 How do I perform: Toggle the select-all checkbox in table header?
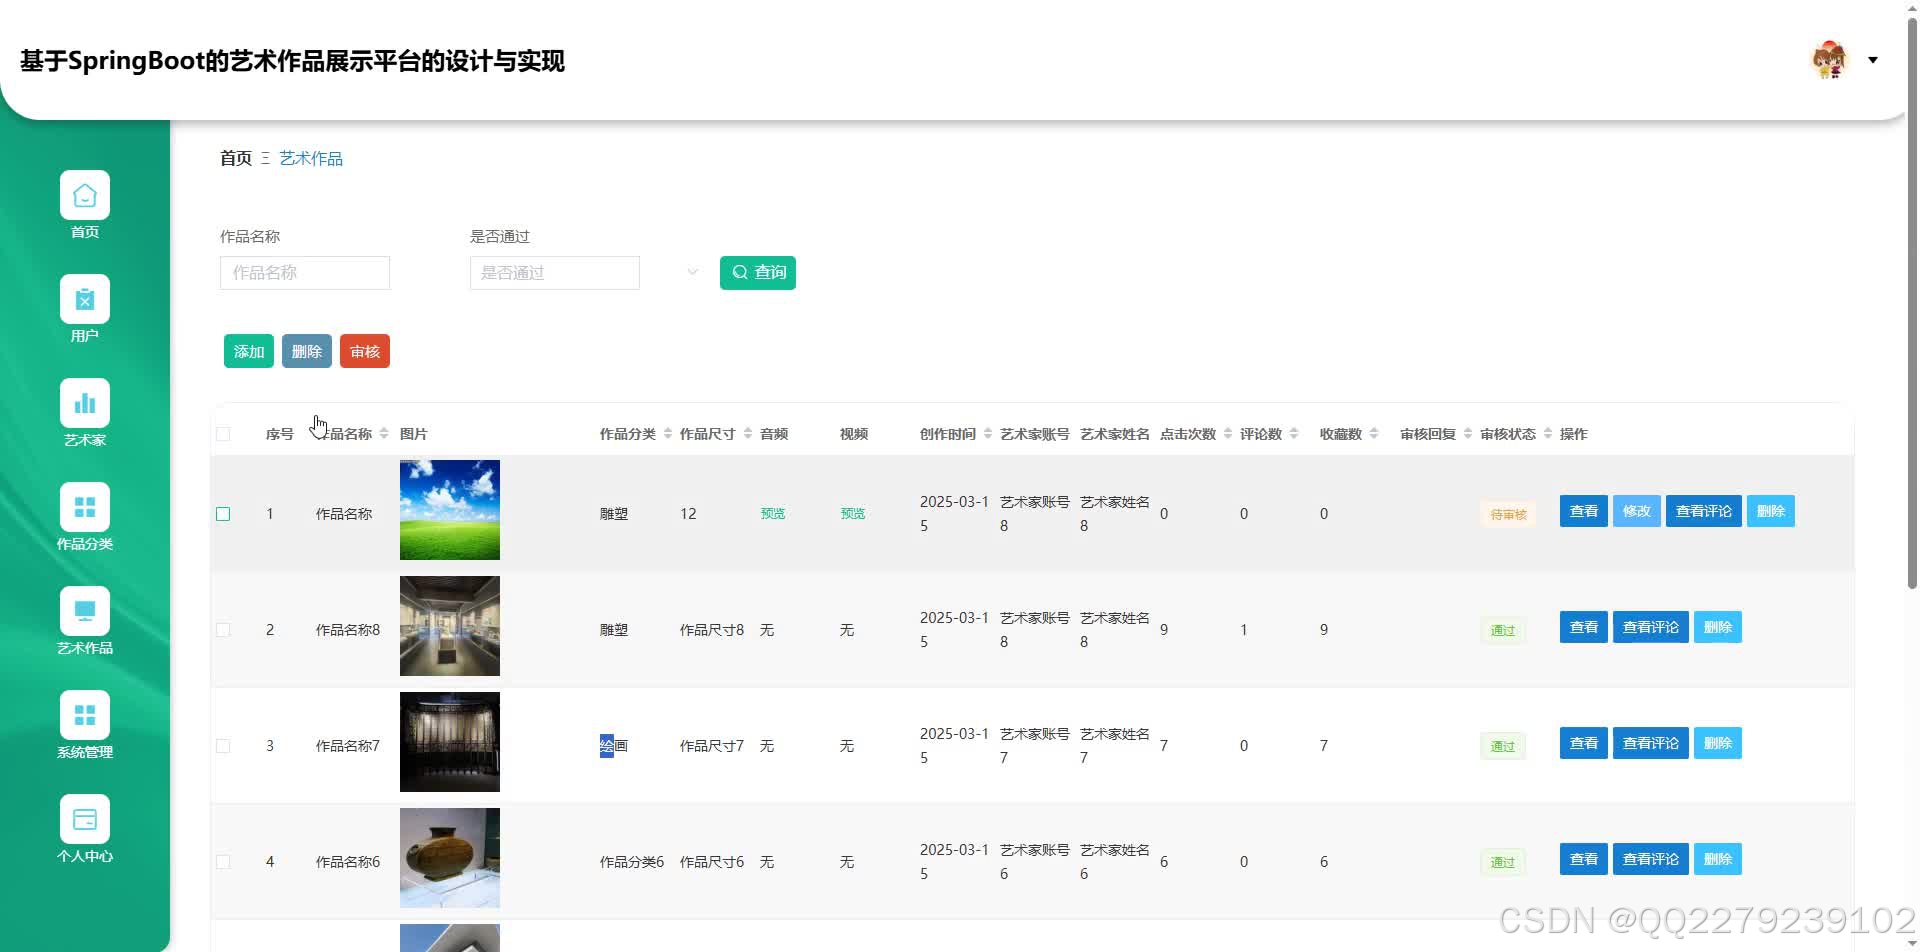pos(223,432)
